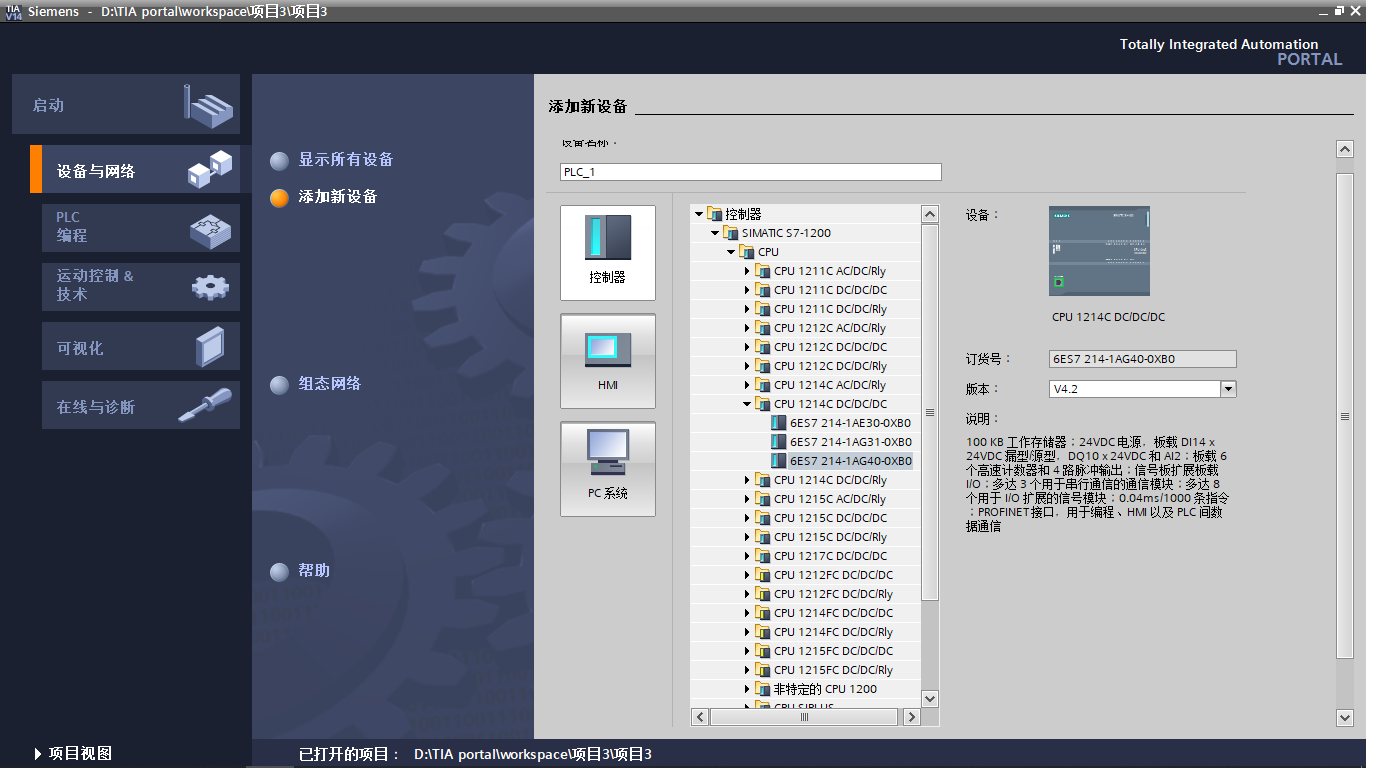
Task: Click the CPU 1215FC DC/DC/DC folder icon
Action: (762, 651)
